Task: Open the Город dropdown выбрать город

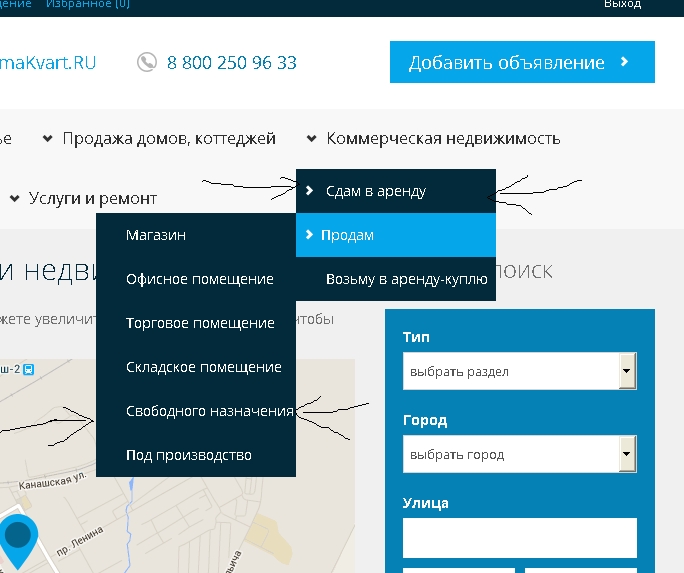Action: pyautogui.click(x=519, y=455)
